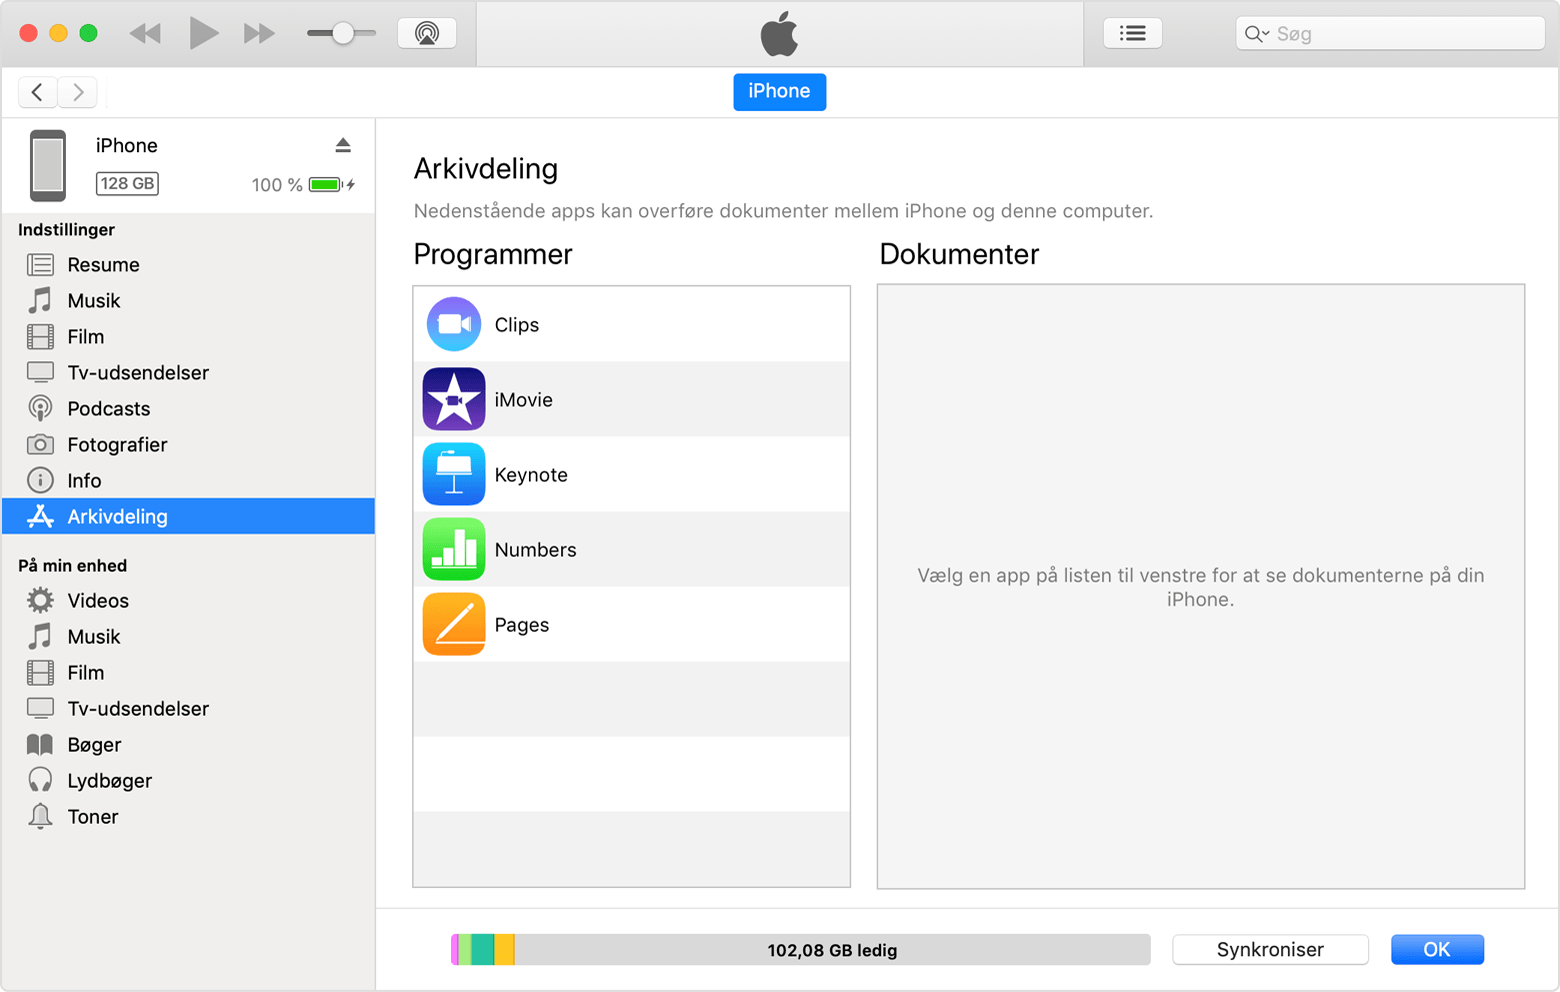Click the AirPlay icon in the toolbar

point(426,31)
